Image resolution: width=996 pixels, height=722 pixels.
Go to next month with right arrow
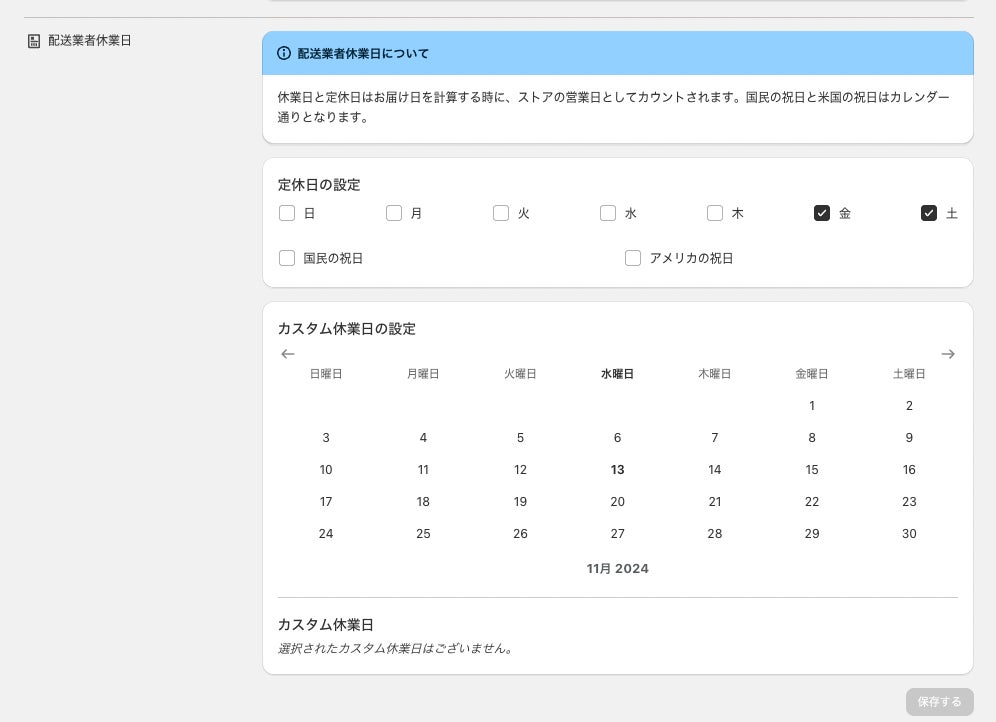(x=948, y=354)
